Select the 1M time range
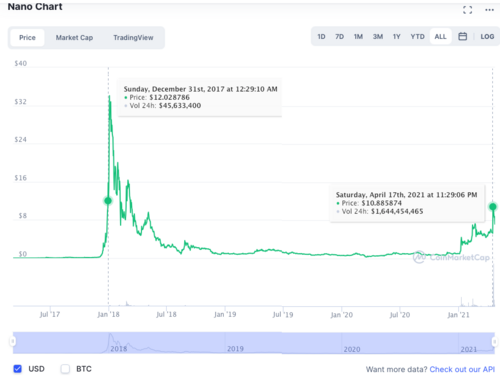 point(358,37)
